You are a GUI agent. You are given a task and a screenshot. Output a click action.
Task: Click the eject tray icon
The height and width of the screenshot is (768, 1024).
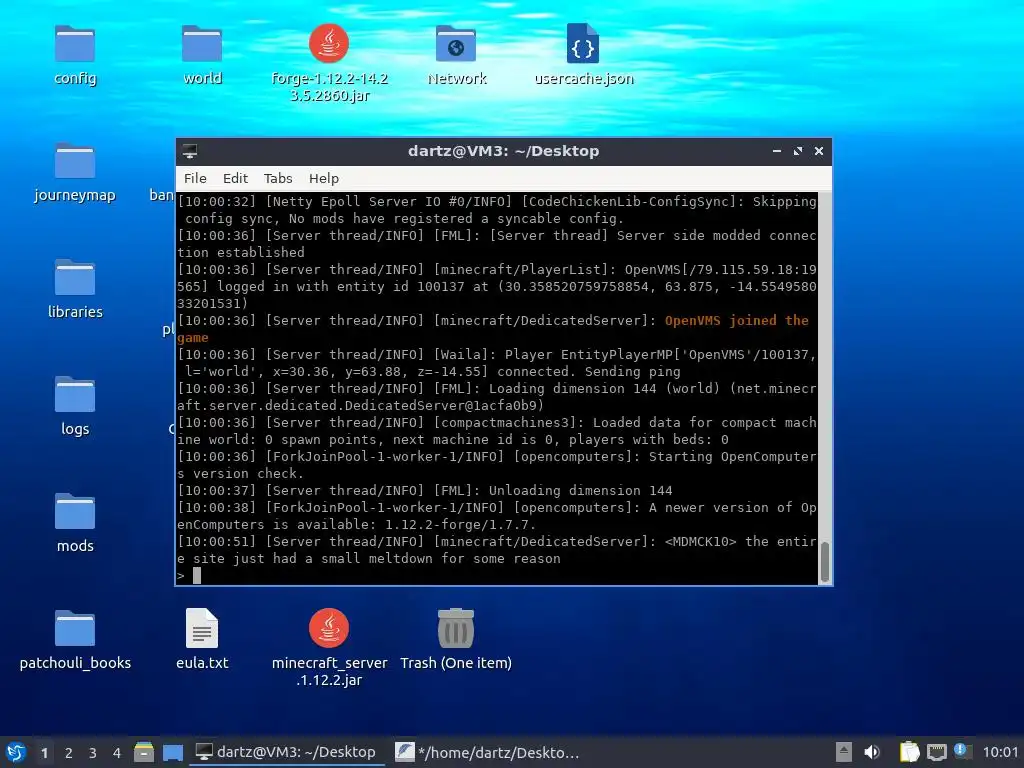tap(844, 752)
